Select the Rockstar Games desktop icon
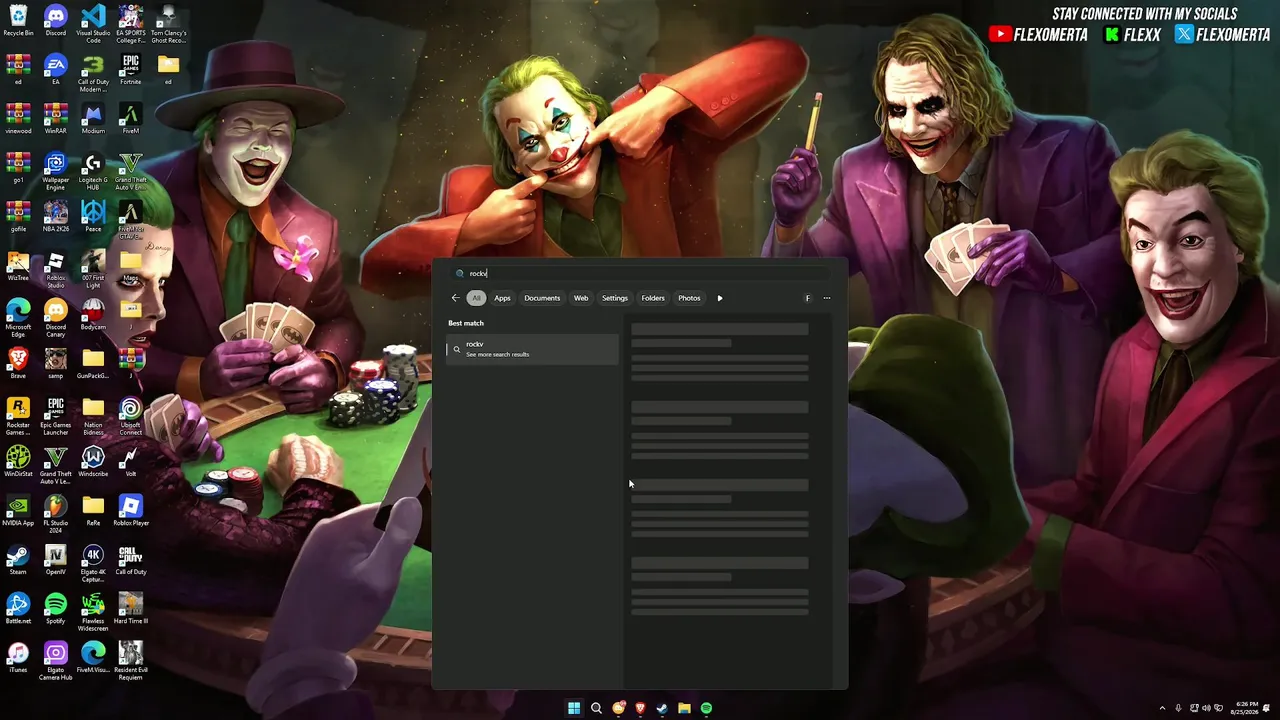 coord(18,416)
